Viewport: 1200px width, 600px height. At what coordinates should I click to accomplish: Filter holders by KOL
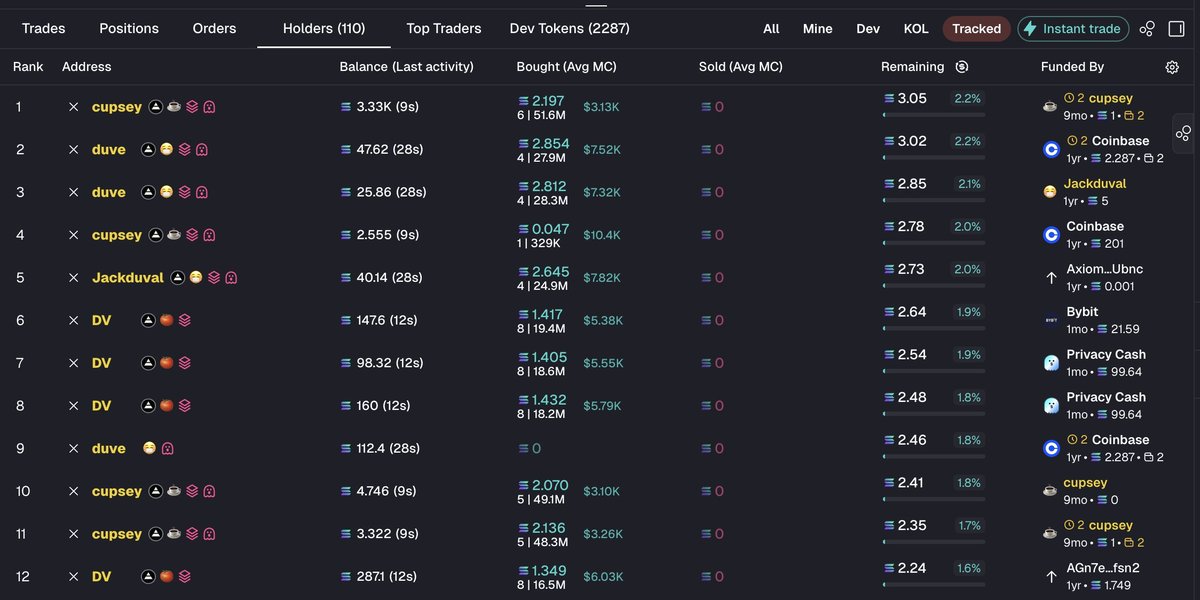[916, 29]
